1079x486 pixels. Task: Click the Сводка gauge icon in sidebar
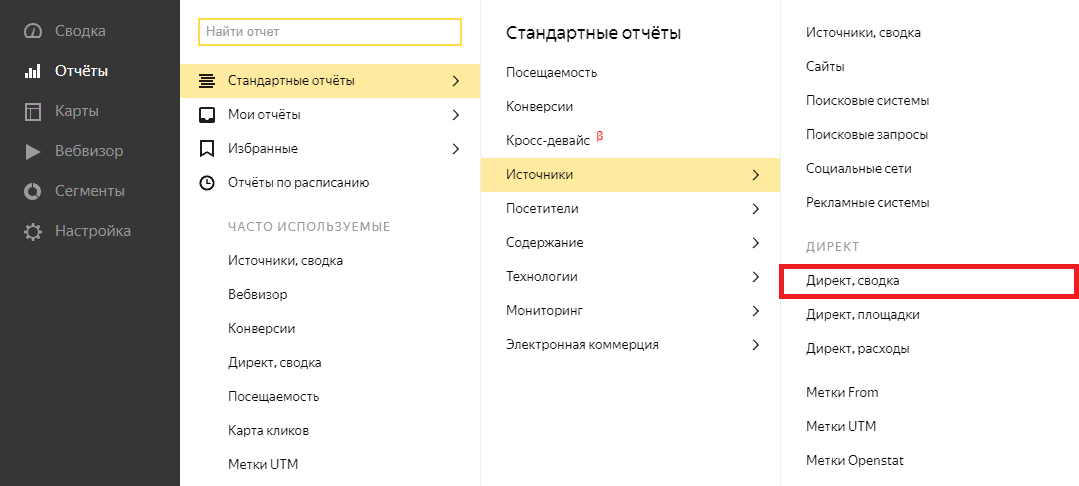point(32,32)
